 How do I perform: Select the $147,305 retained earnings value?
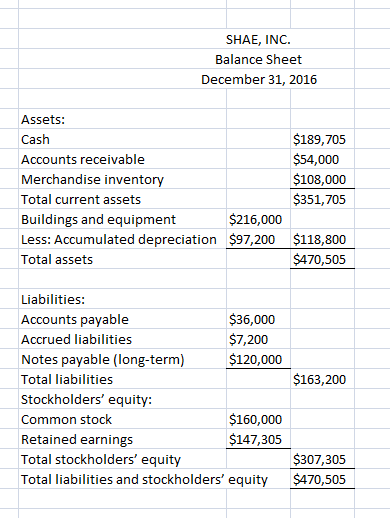(255, 439)
